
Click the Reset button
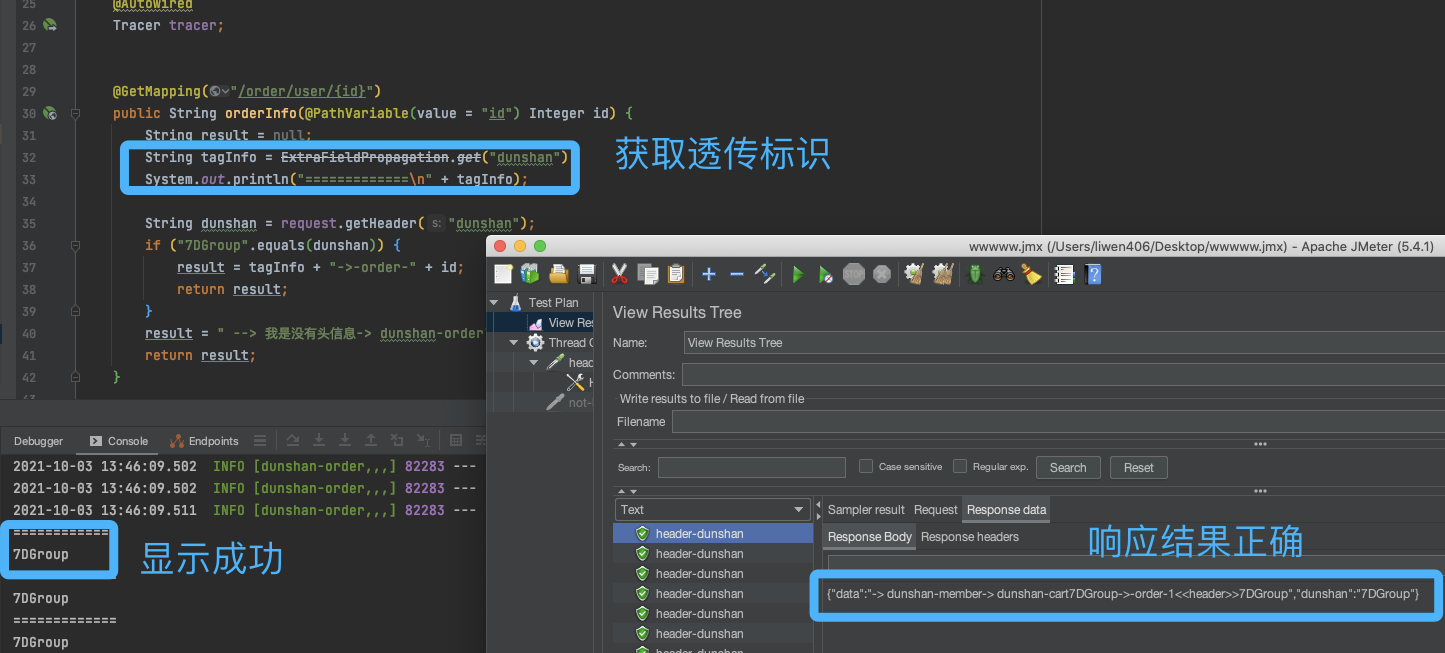coord(1138,467)
